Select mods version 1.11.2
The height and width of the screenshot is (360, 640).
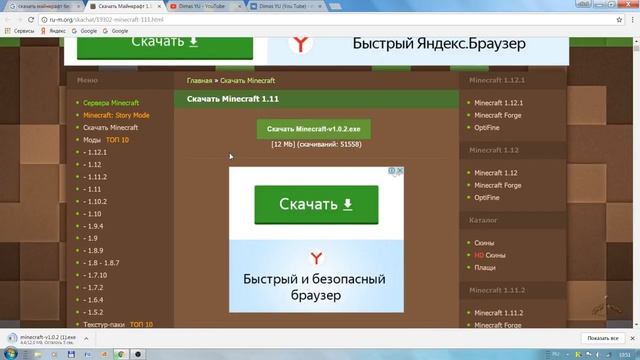pyautogui.click(x=95, y=177)
